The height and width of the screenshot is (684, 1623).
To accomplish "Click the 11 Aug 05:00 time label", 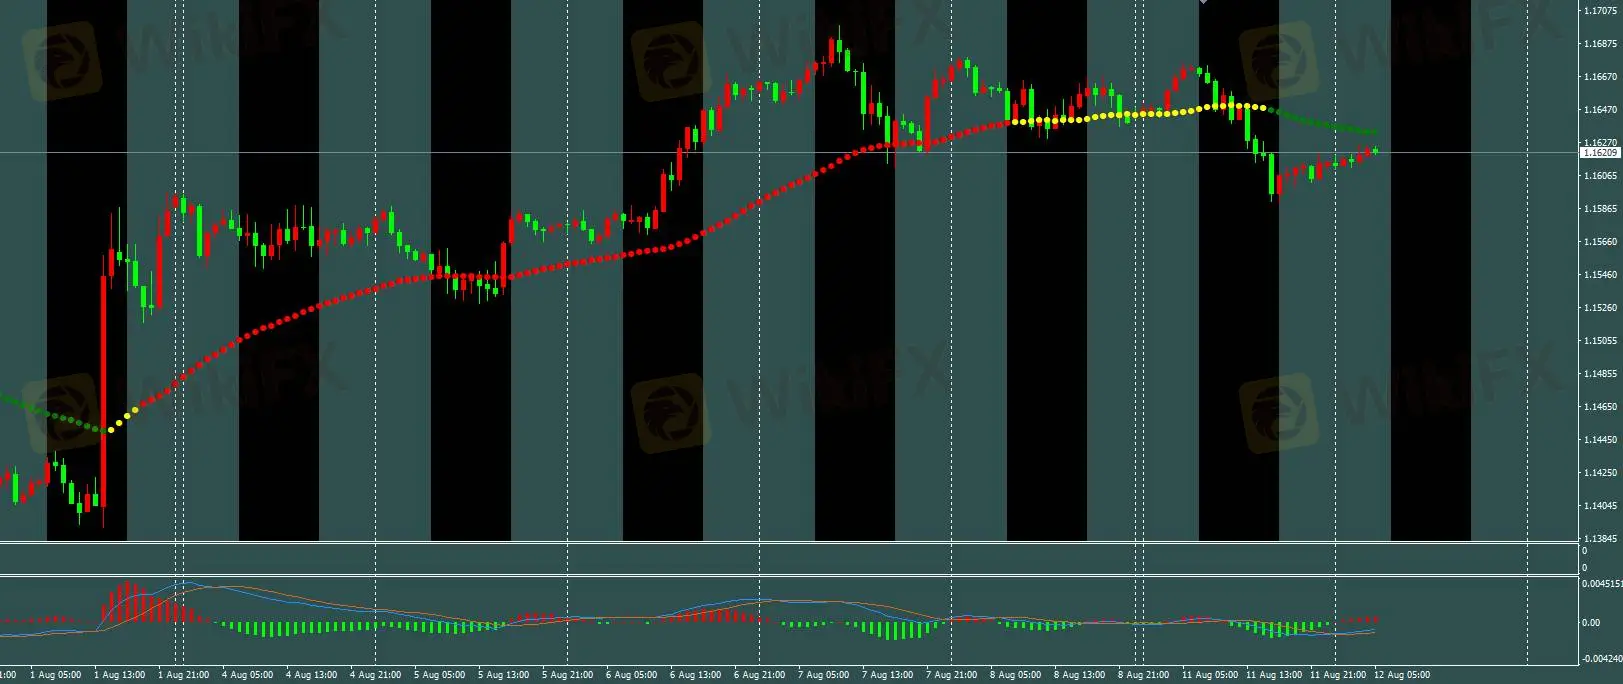I will point(1210,675).
